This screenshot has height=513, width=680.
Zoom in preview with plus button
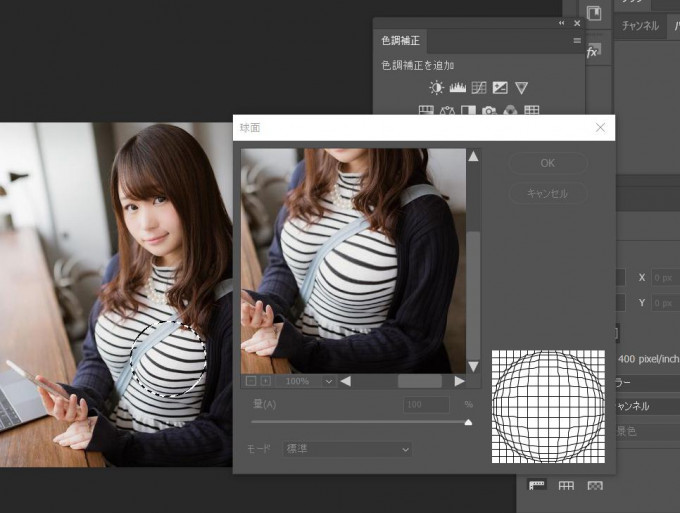point(265,381)
